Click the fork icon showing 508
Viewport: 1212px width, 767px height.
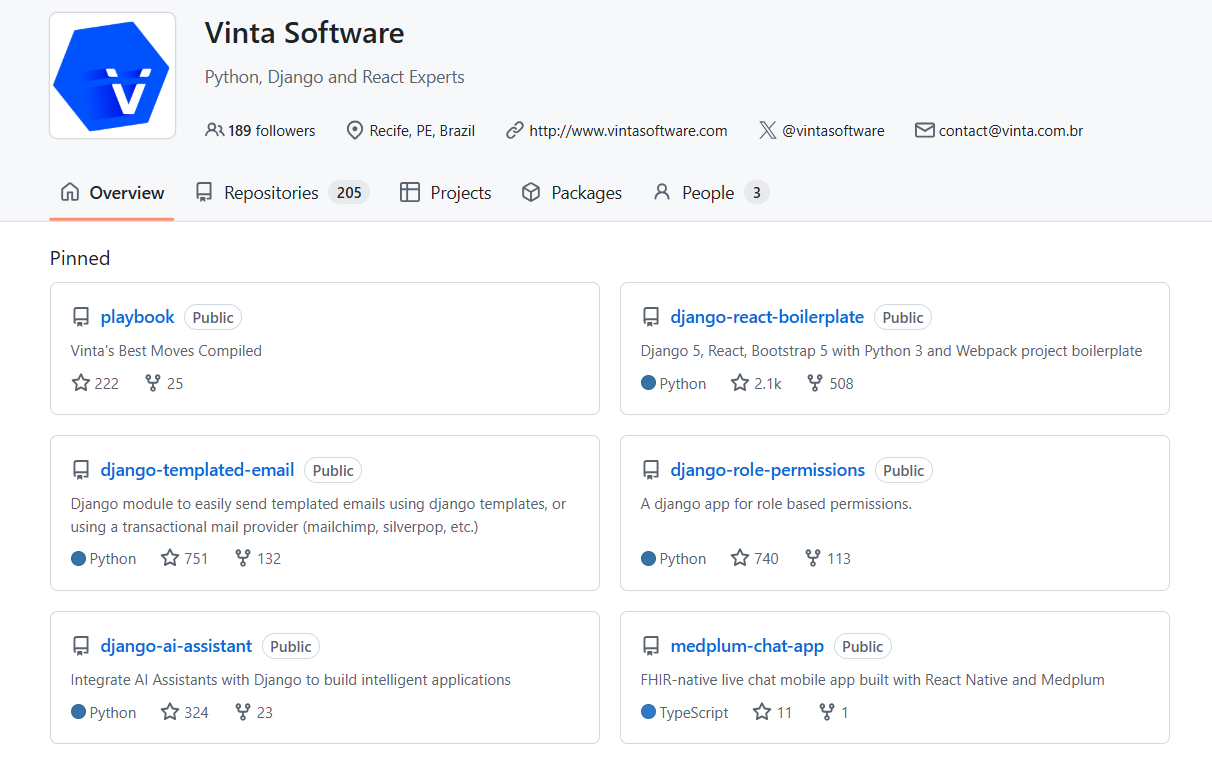pyautogui.click(x=814, y=383)
